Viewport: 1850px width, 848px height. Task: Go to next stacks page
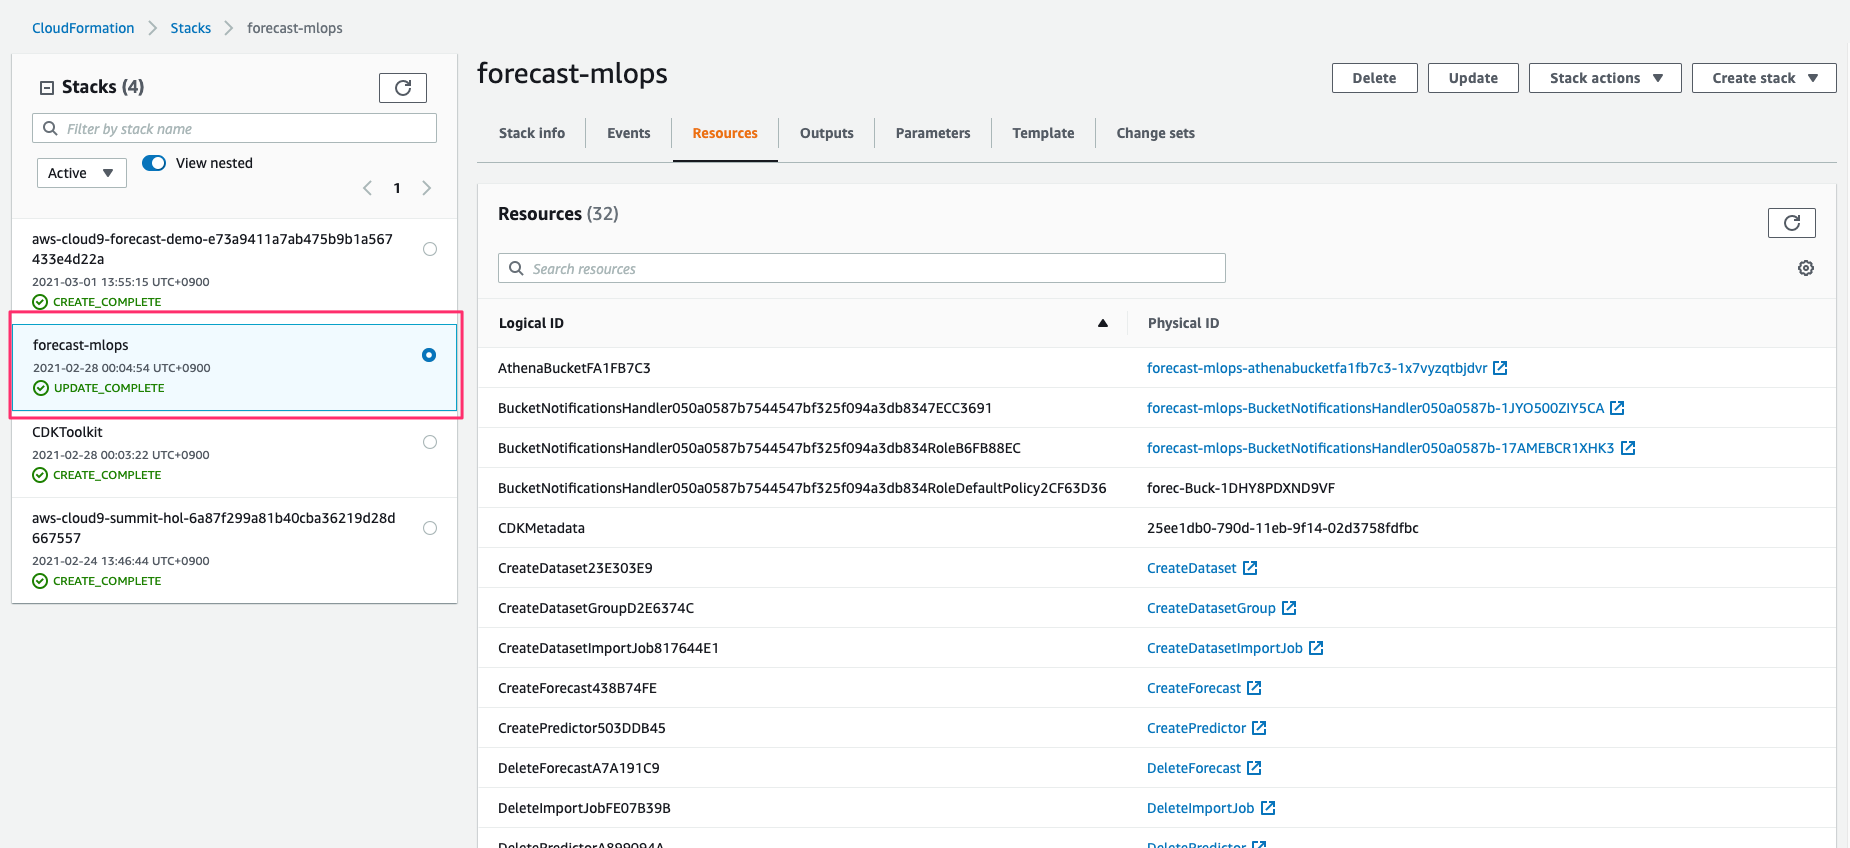click(x=427, y=188)
